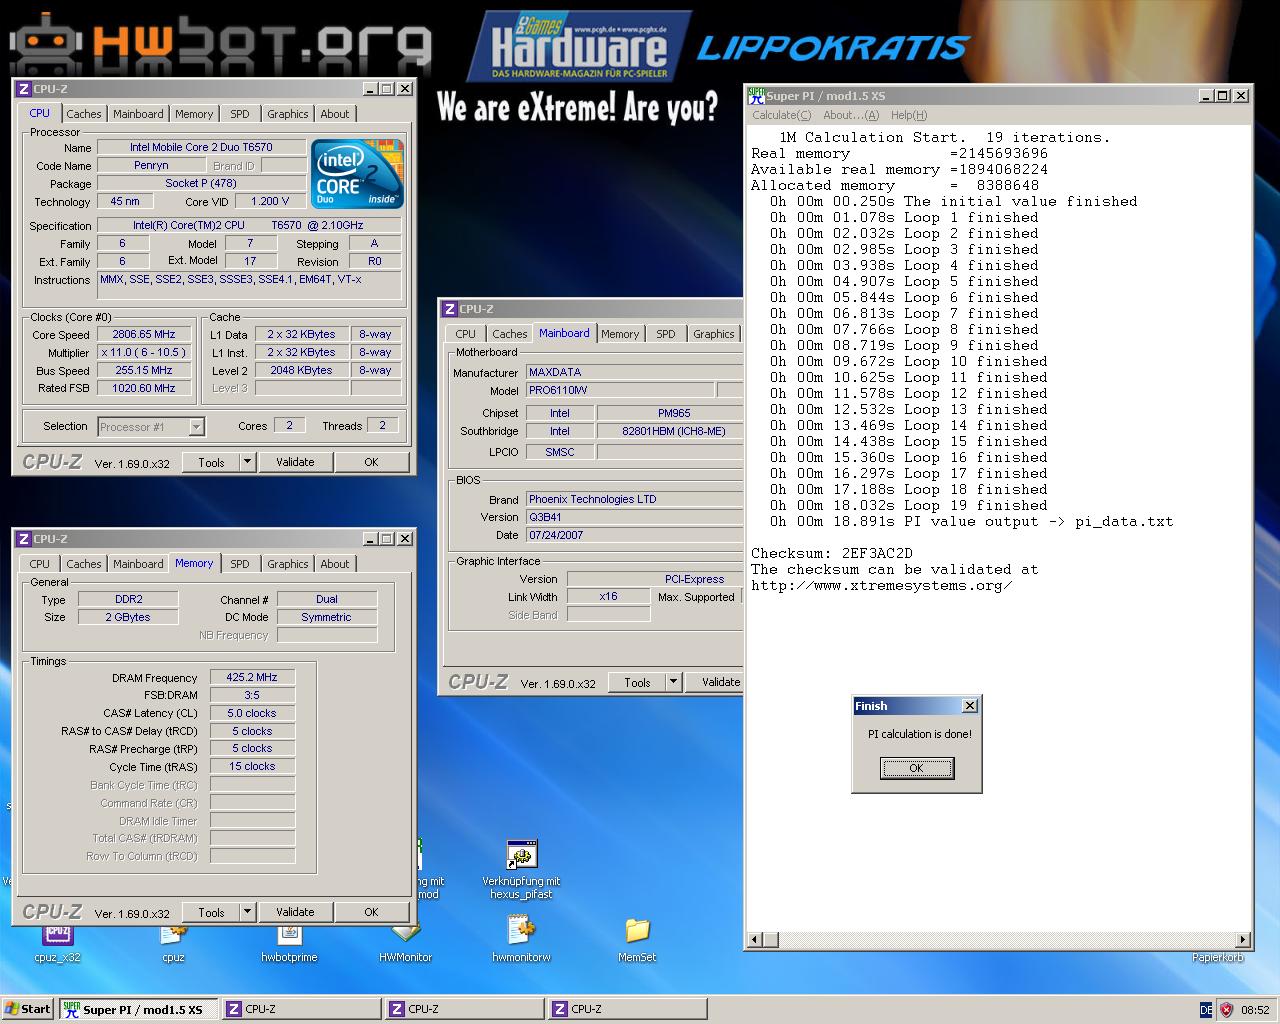The width and height of the screenshot is (1280, 1024).
Task: Click Super PI horizontal scrollbar right arrow
Action: pos(1243,939)
